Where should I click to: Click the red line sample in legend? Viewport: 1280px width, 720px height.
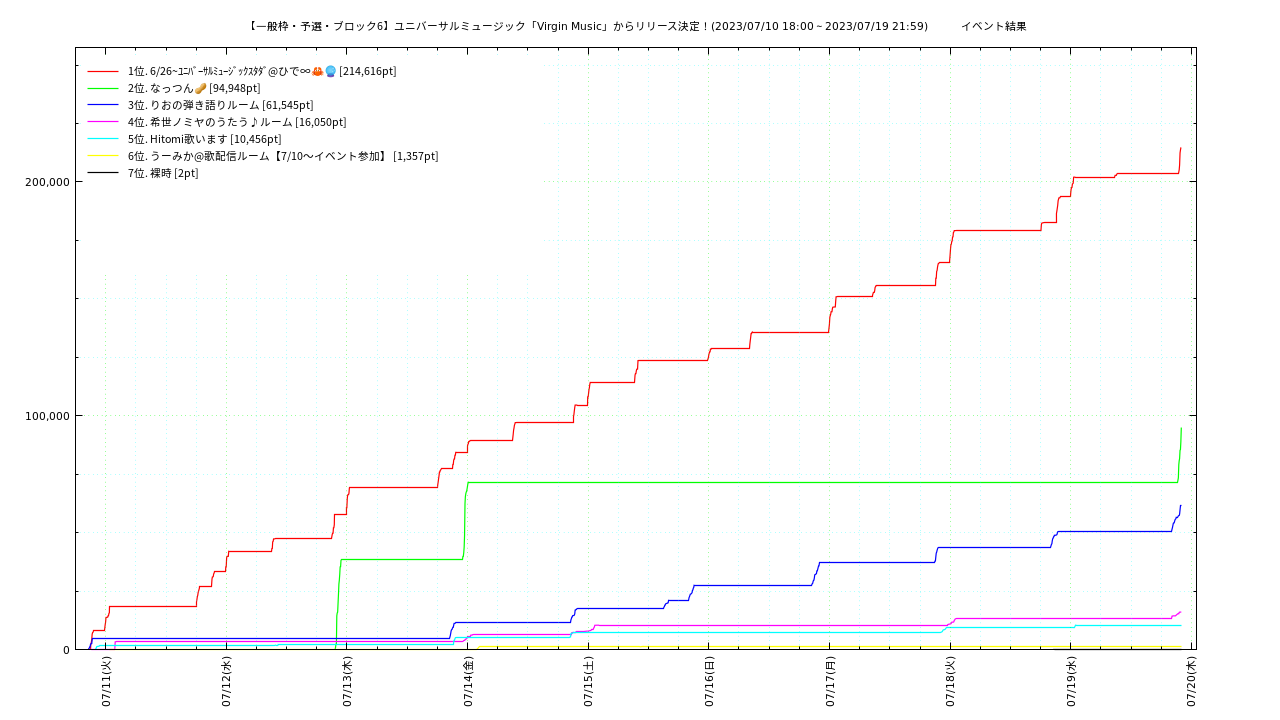pyautogui.click(x=103, y=71)
